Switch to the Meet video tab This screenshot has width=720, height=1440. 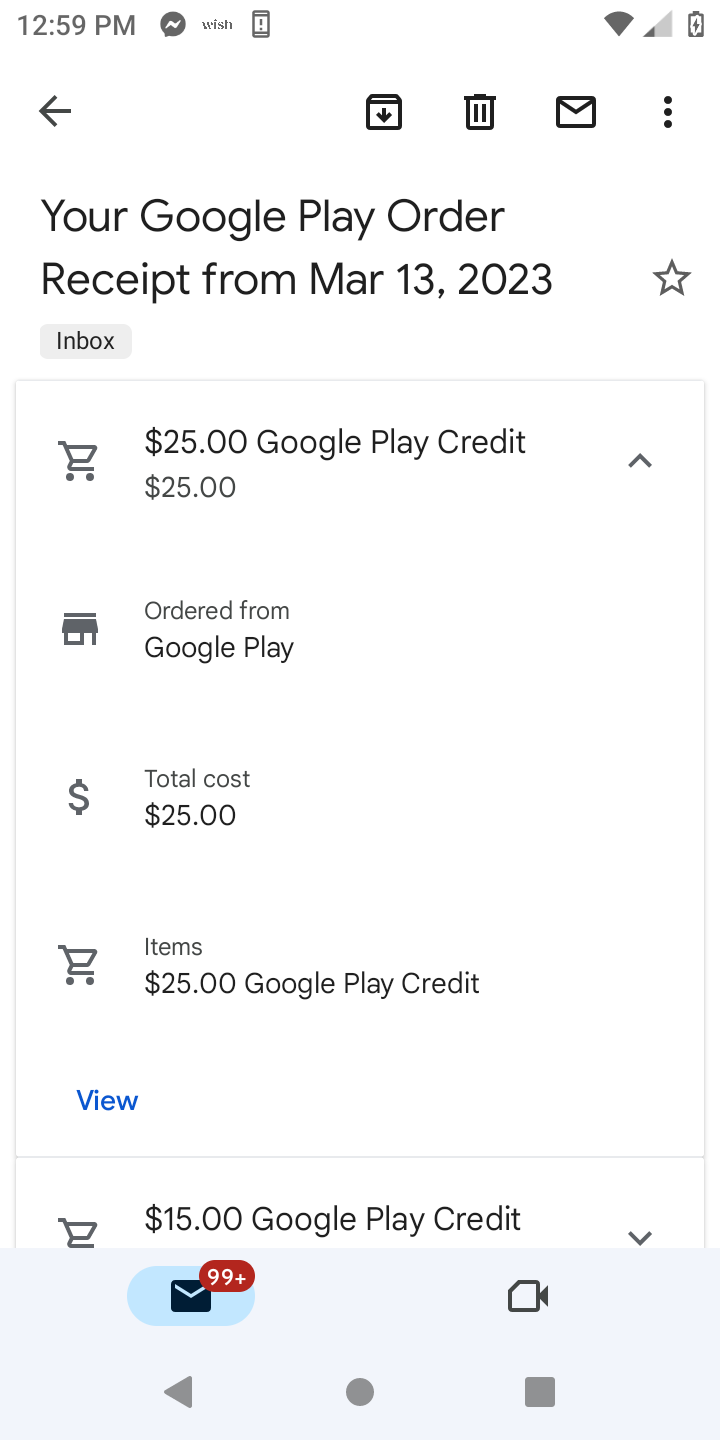point(528,1296)
